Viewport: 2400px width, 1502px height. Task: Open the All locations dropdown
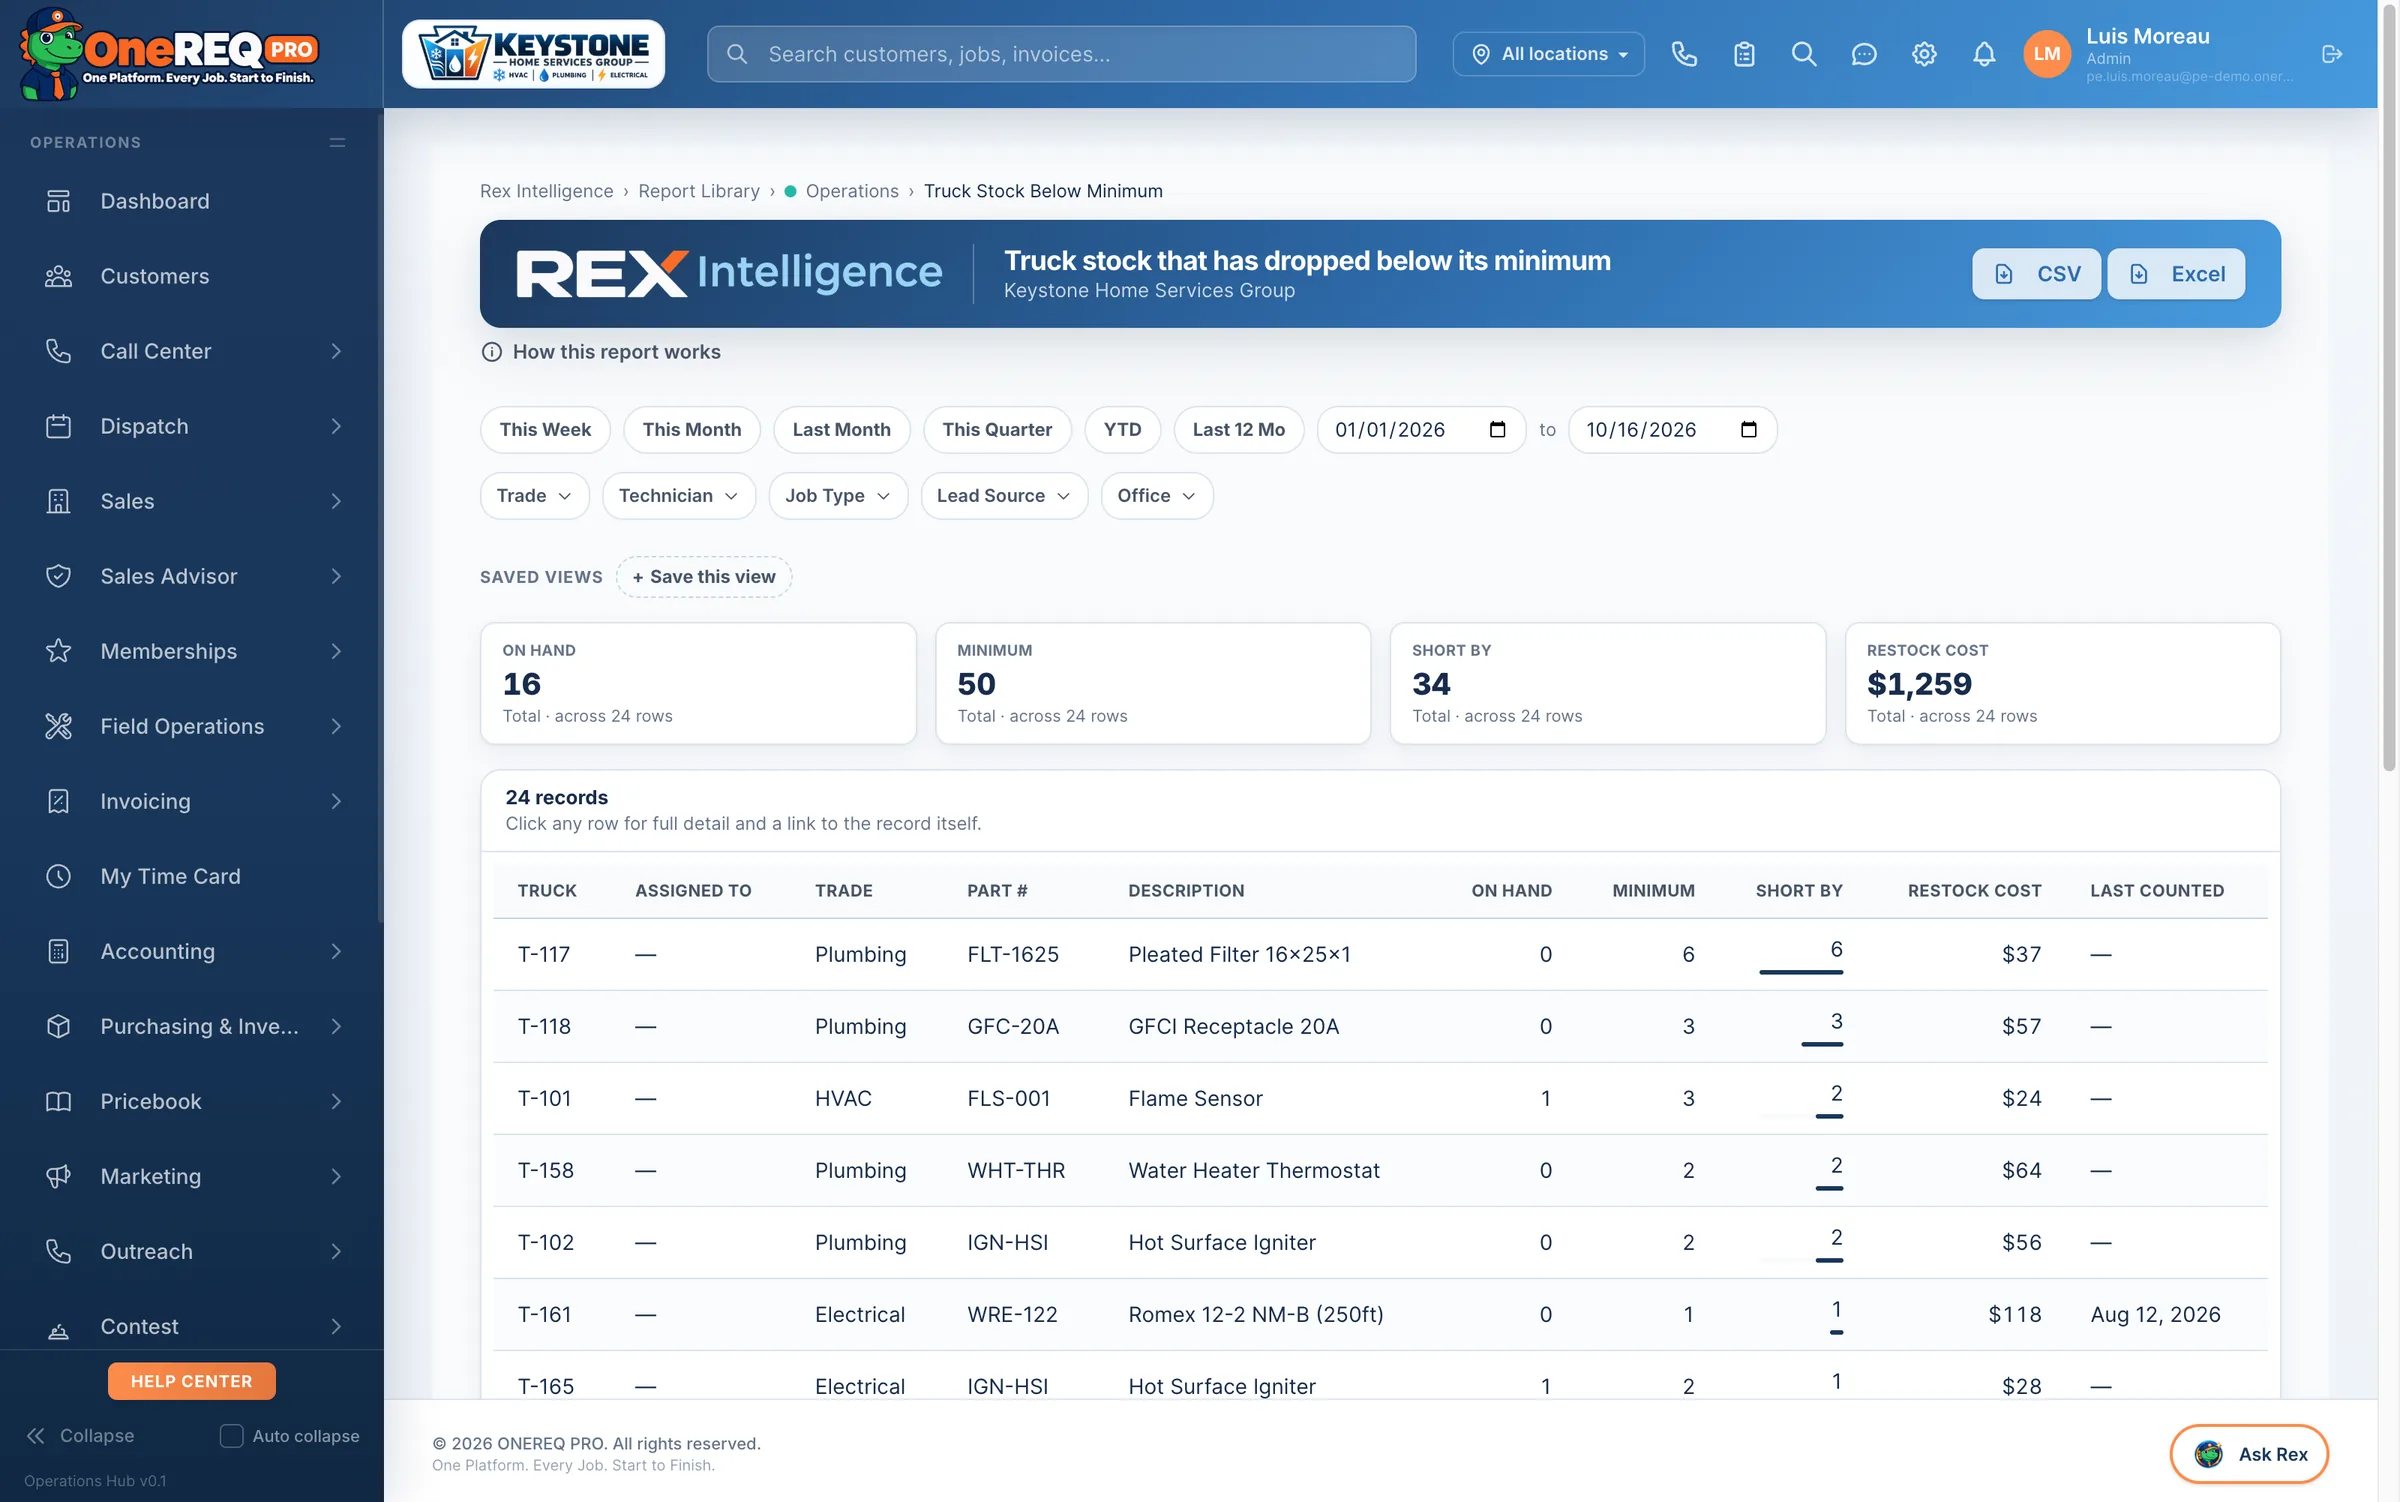1548,54
